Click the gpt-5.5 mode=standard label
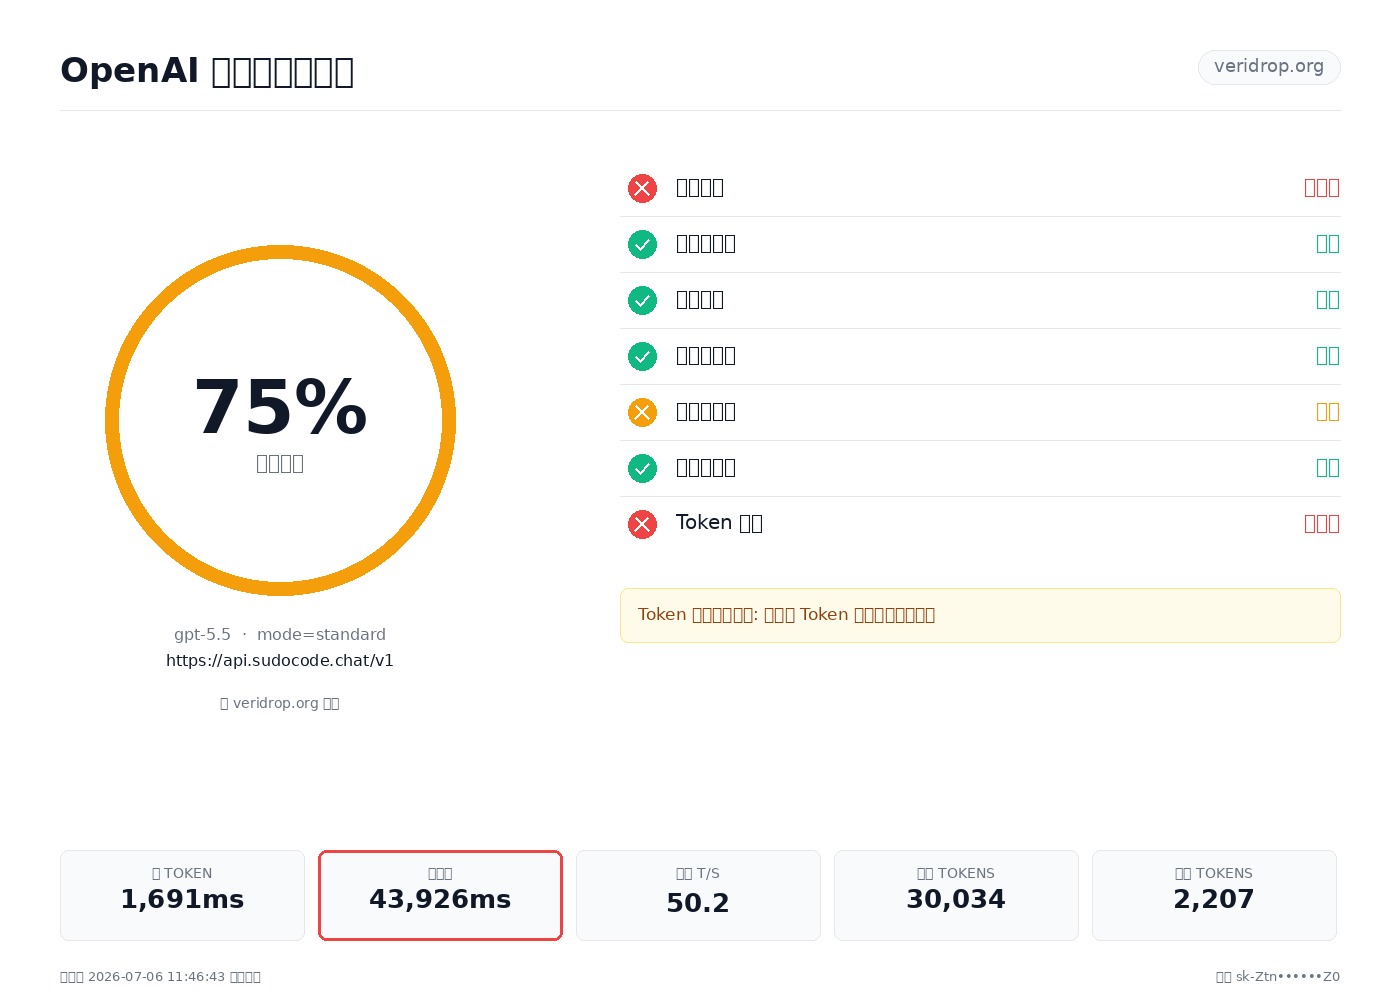1400x1000 pixels. 280,634
